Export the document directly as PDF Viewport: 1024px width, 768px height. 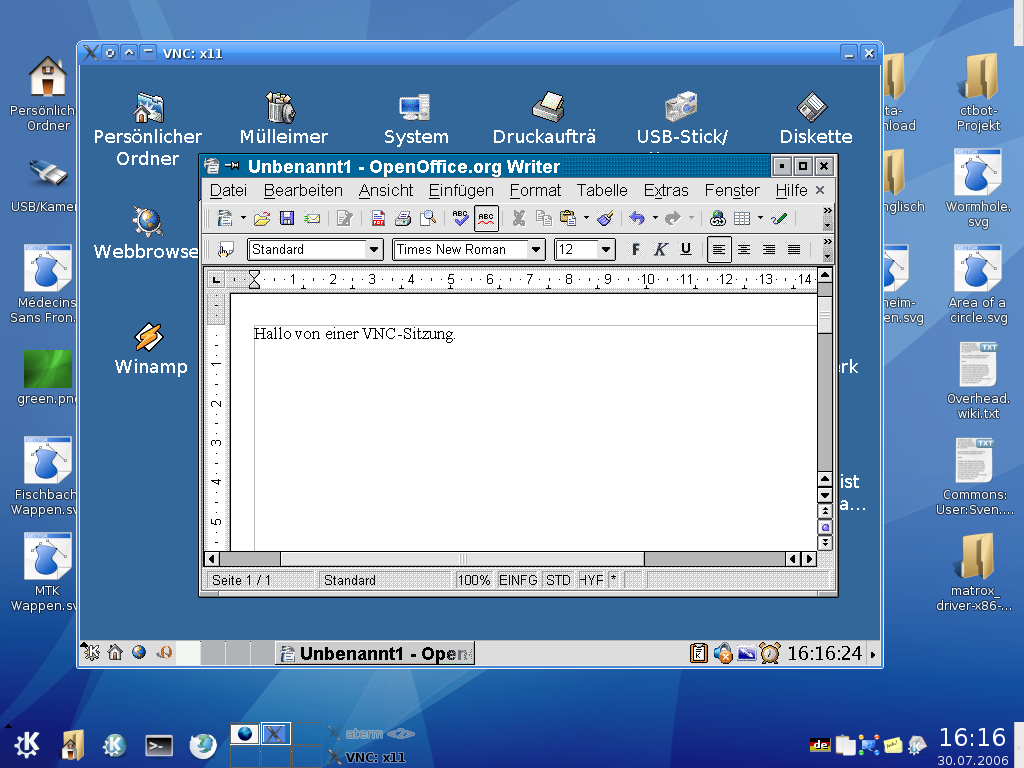(380, 217)
